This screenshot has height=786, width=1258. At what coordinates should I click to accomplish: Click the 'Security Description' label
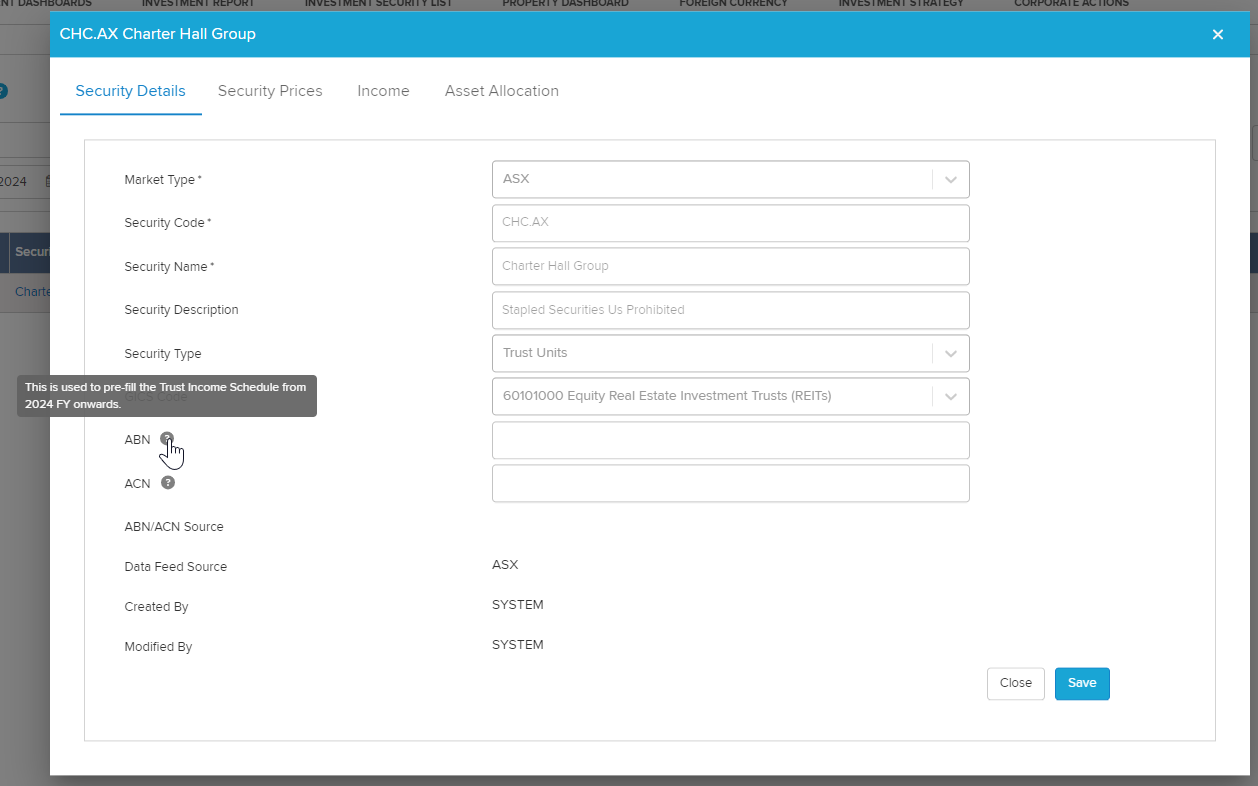click(182, 310)
